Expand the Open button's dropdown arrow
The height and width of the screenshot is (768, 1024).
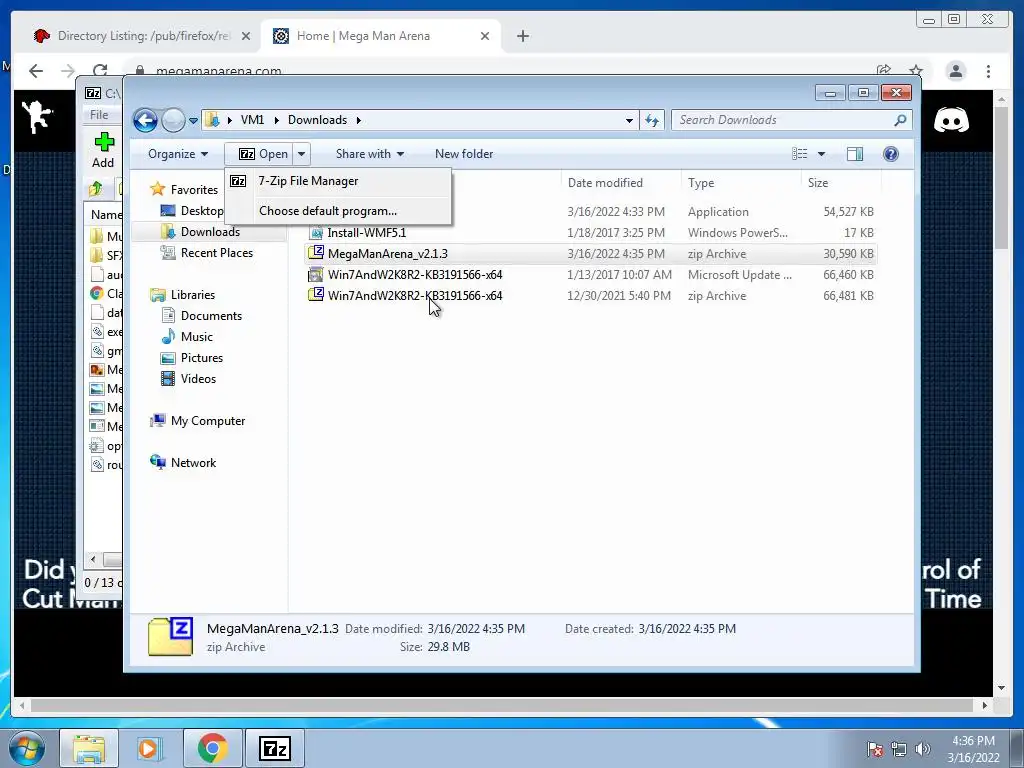click(x=301, y=154)
